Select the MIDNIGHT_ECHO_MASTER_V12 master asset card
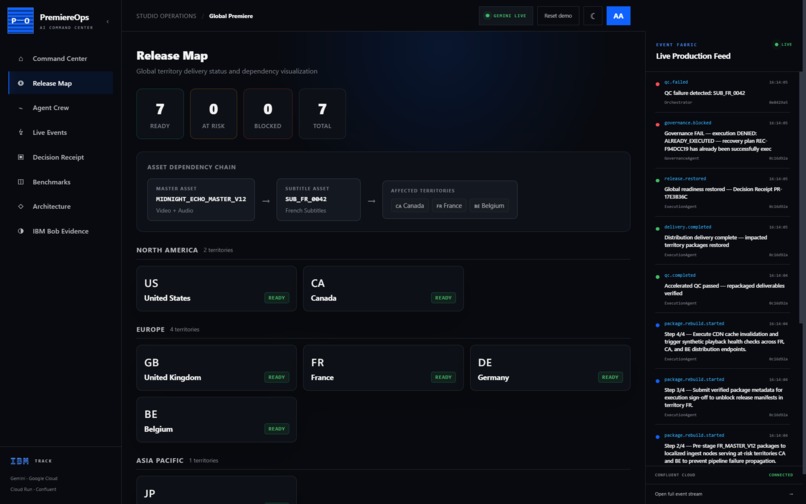 click(201, 200)
